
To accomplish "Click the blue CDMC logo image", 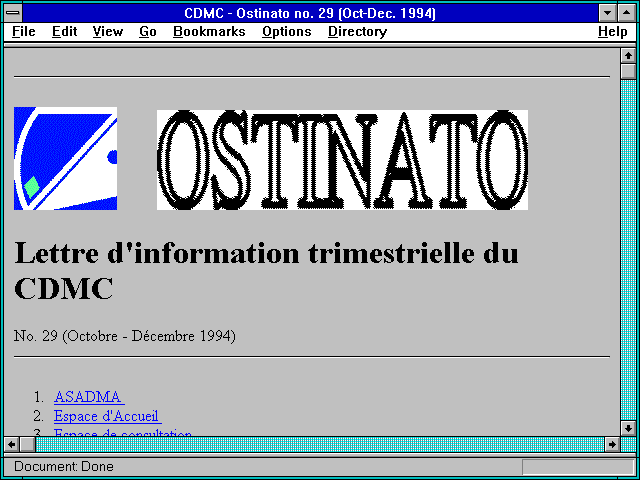I will [x=65, y=158].
